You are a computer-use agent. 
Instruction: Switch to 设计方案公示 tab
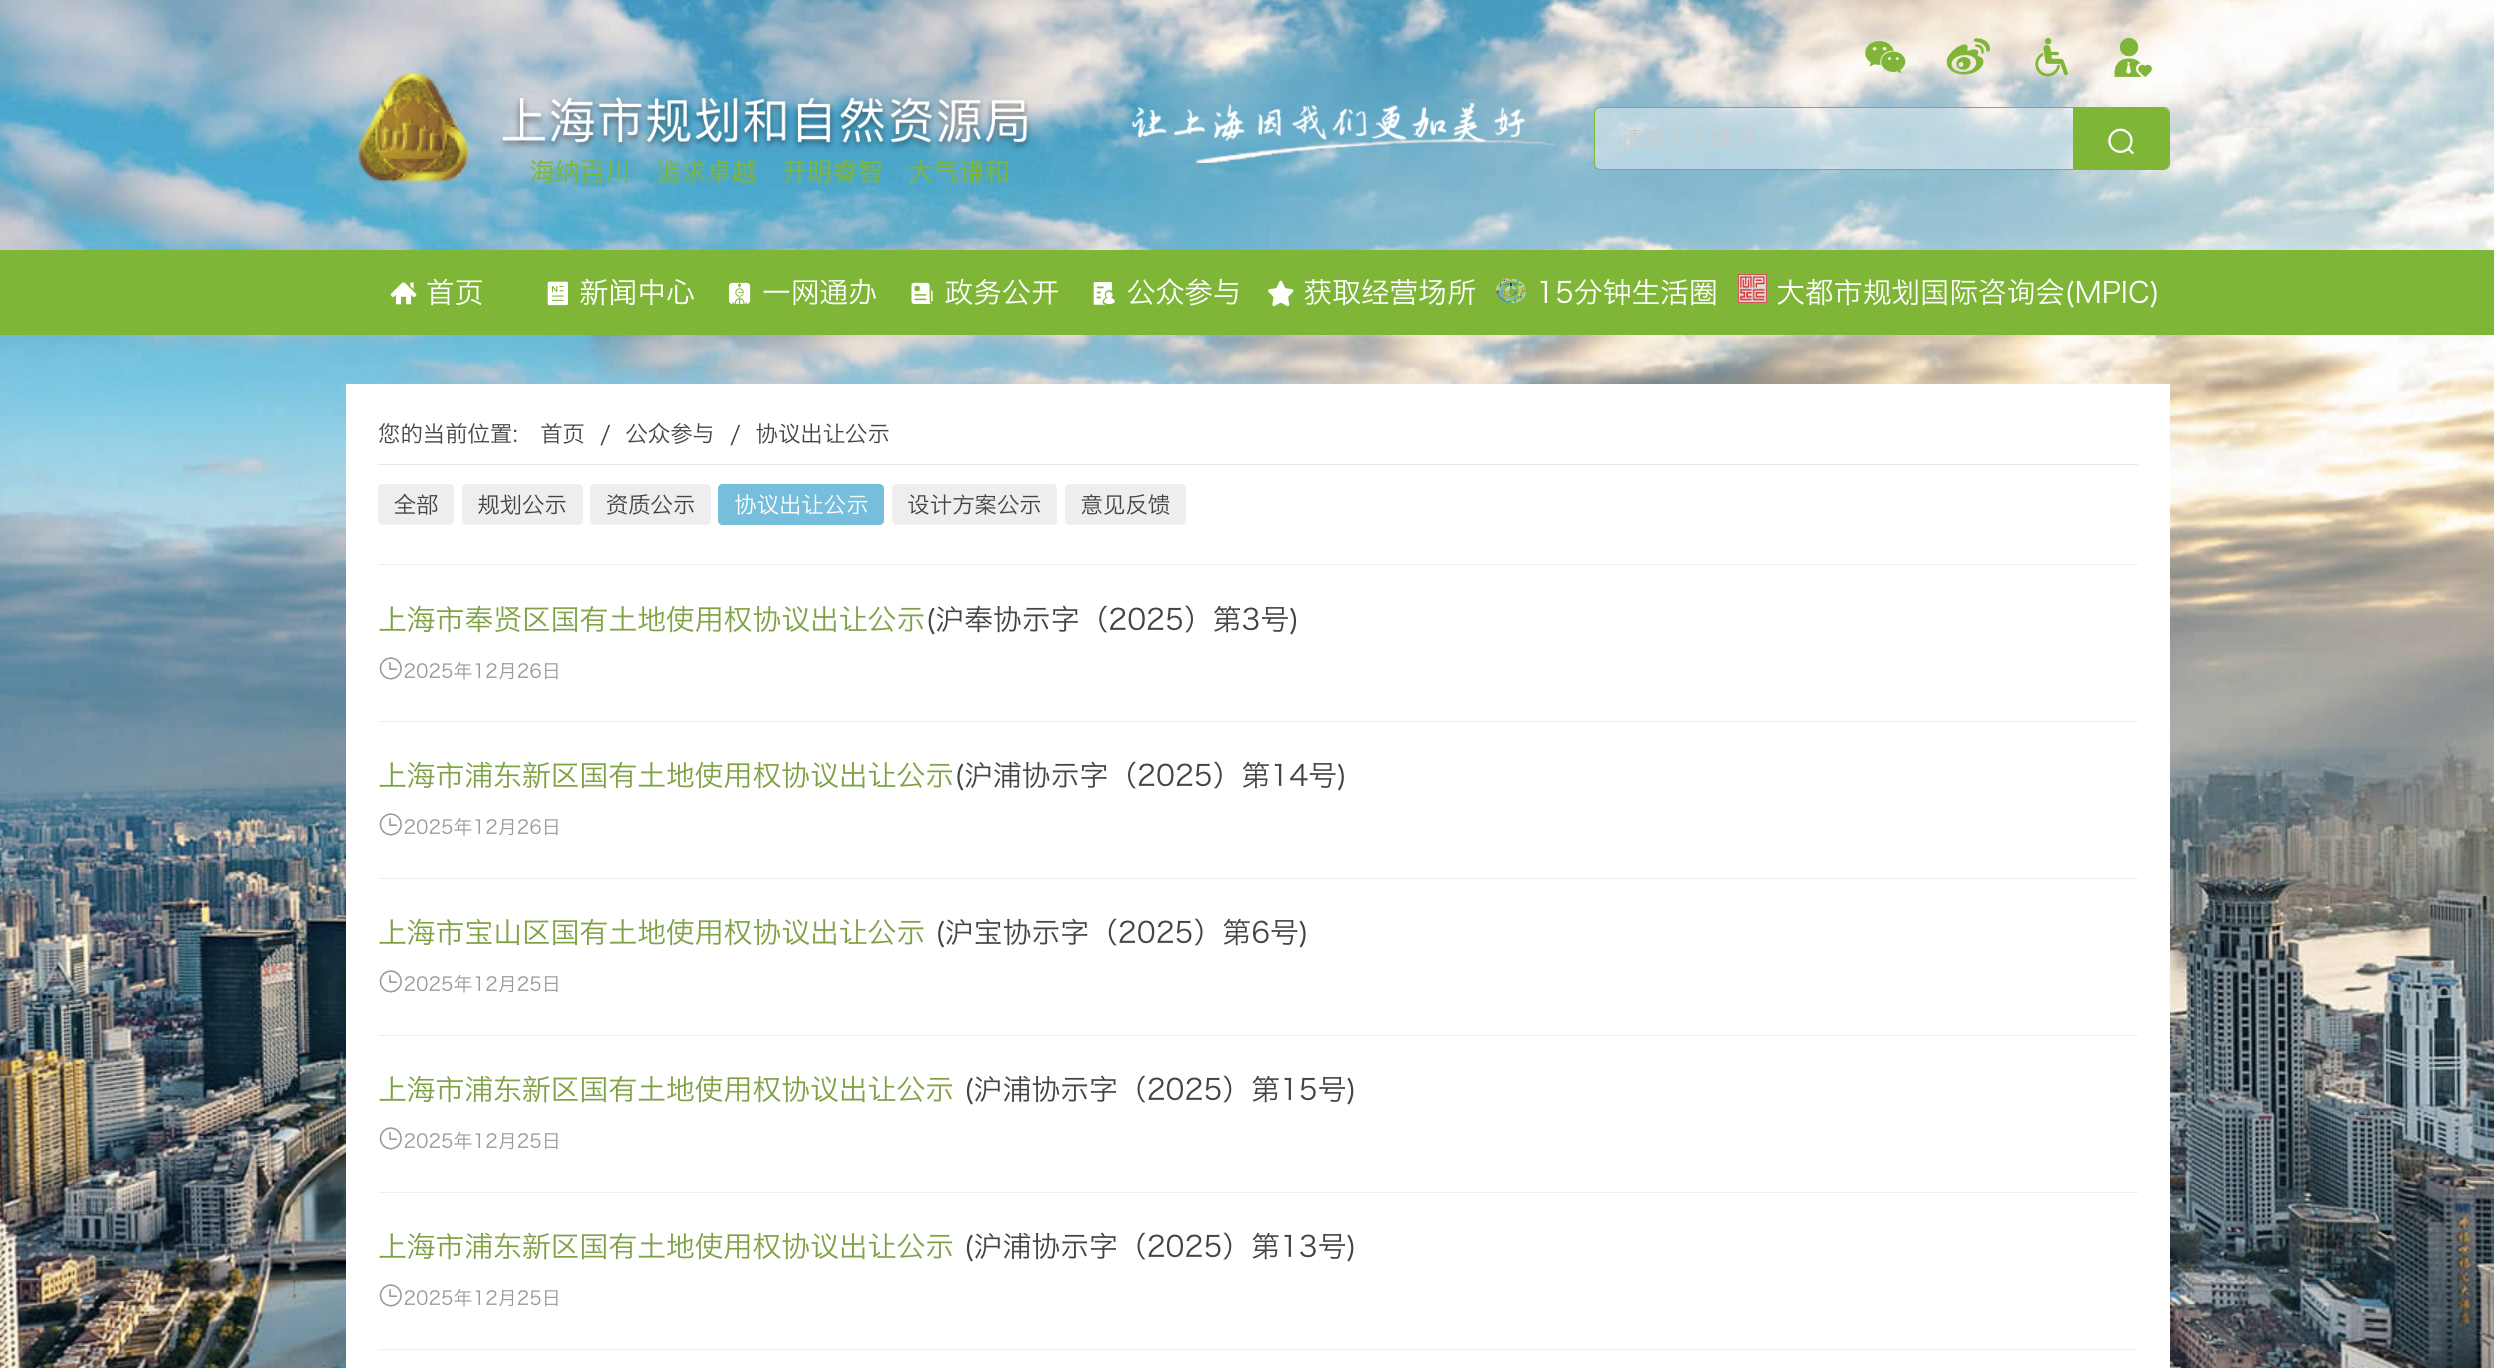[x=973, y=505]
